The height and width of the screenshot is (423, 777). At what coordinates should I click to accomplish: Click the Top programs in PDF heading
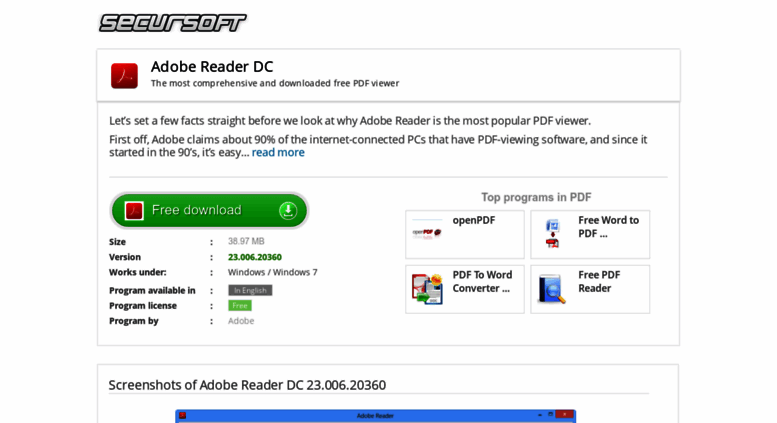point(536,197)
